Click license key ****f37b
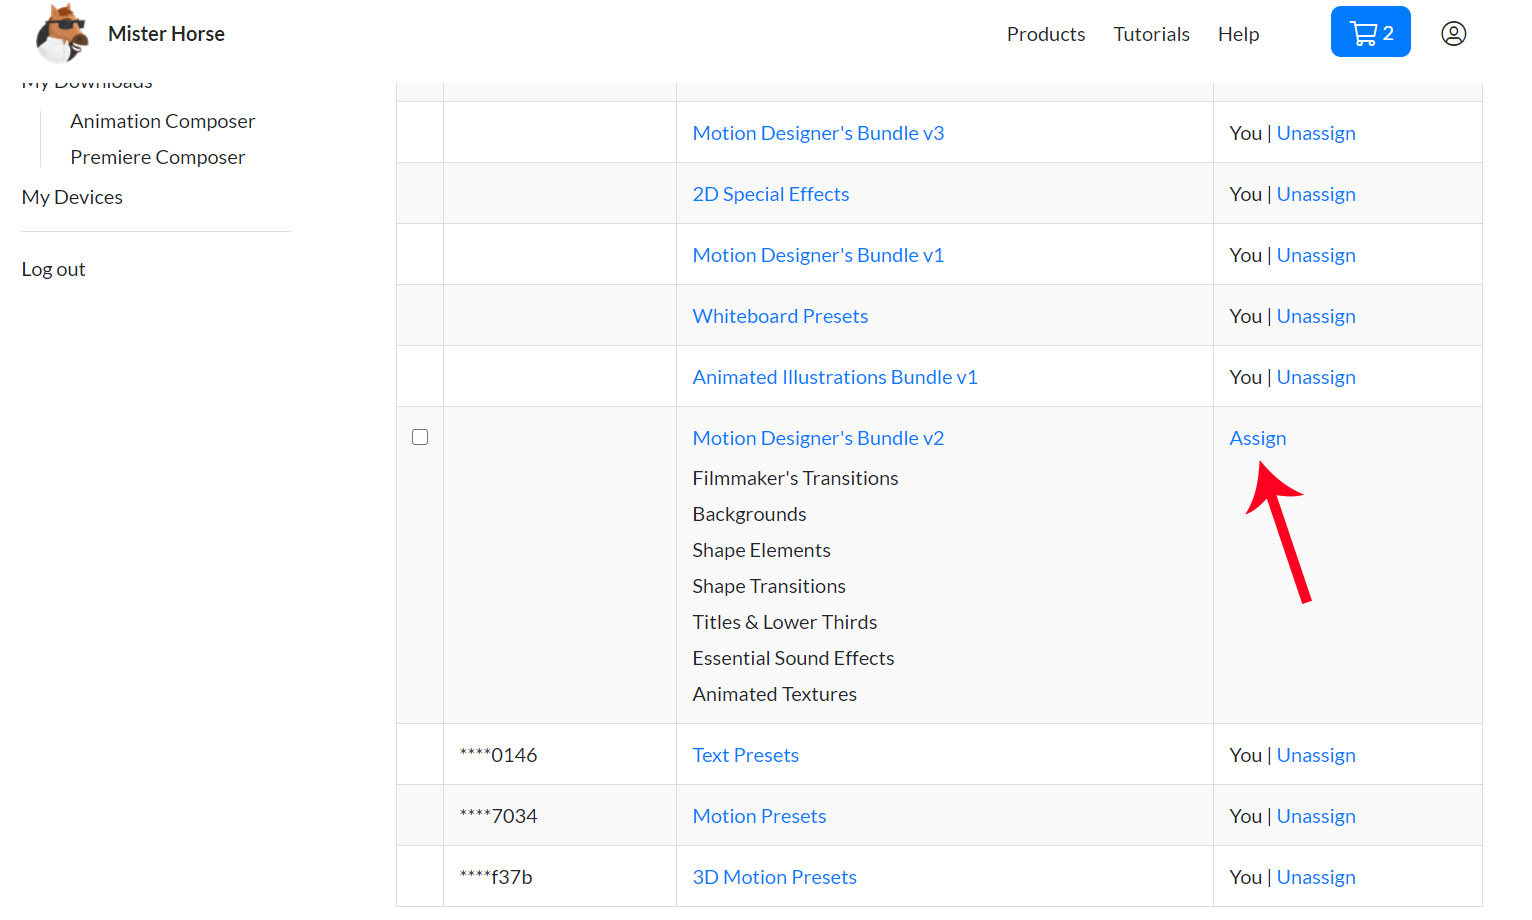1532x920 pixels. 496,877
